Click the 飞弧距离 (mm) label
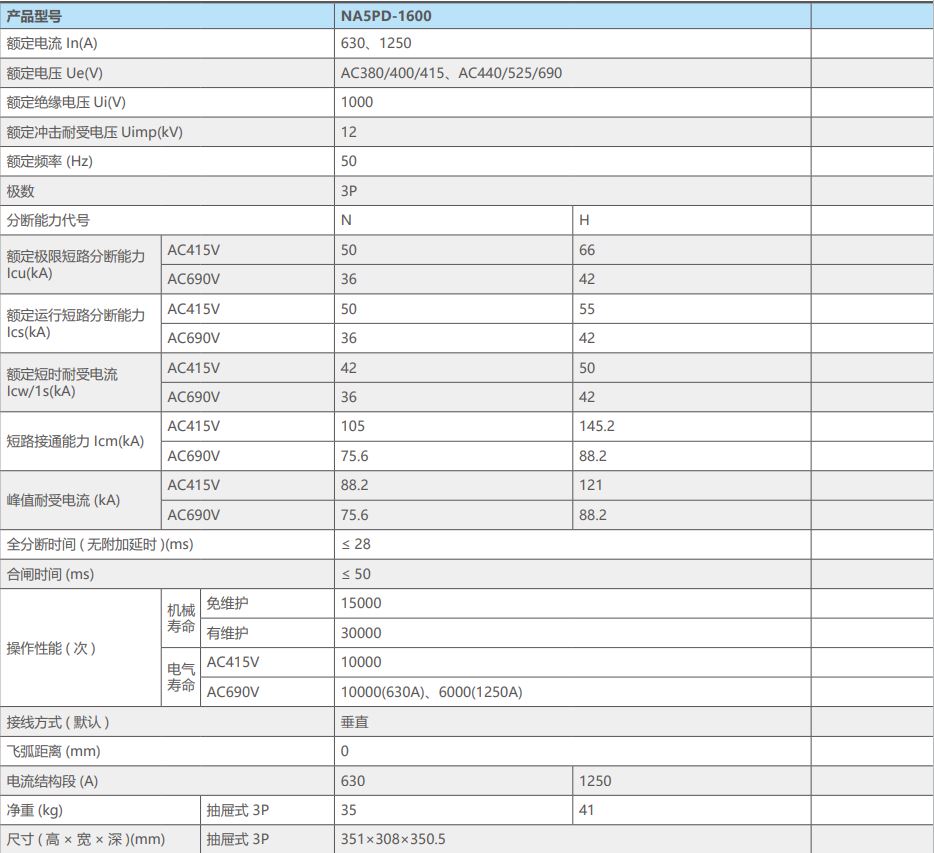934x853 pixels. pos(54,752)
